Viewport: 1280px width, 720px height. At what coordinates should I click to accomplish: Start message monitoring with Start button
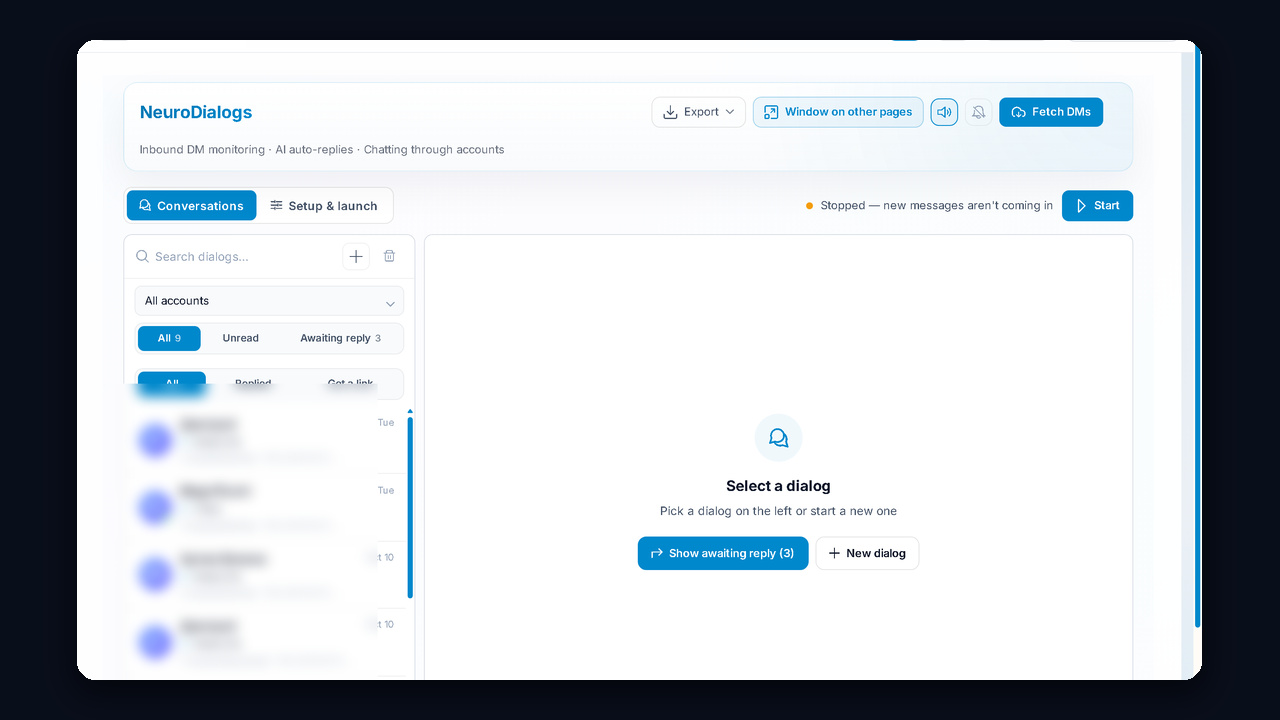coord(1097,206)
